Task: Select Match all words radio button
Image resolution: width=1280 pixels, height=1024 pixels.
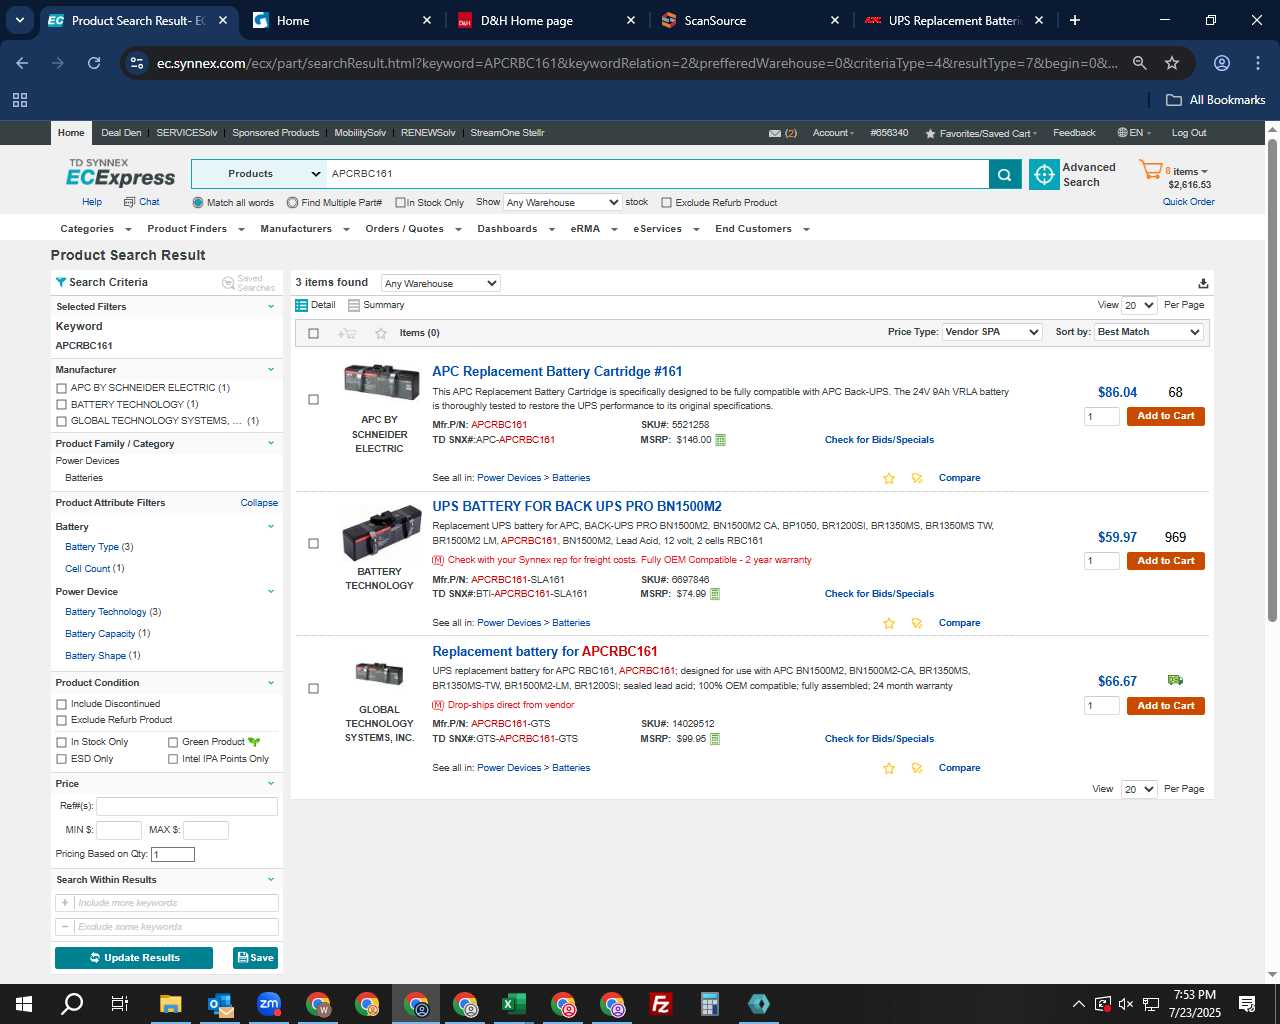Action: click(x=198, y=203)
